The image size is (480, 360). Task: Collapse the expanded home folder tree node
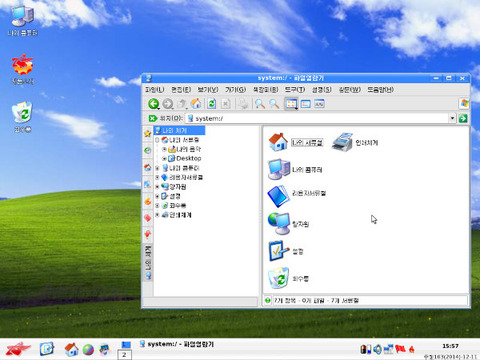pos(157,140)
